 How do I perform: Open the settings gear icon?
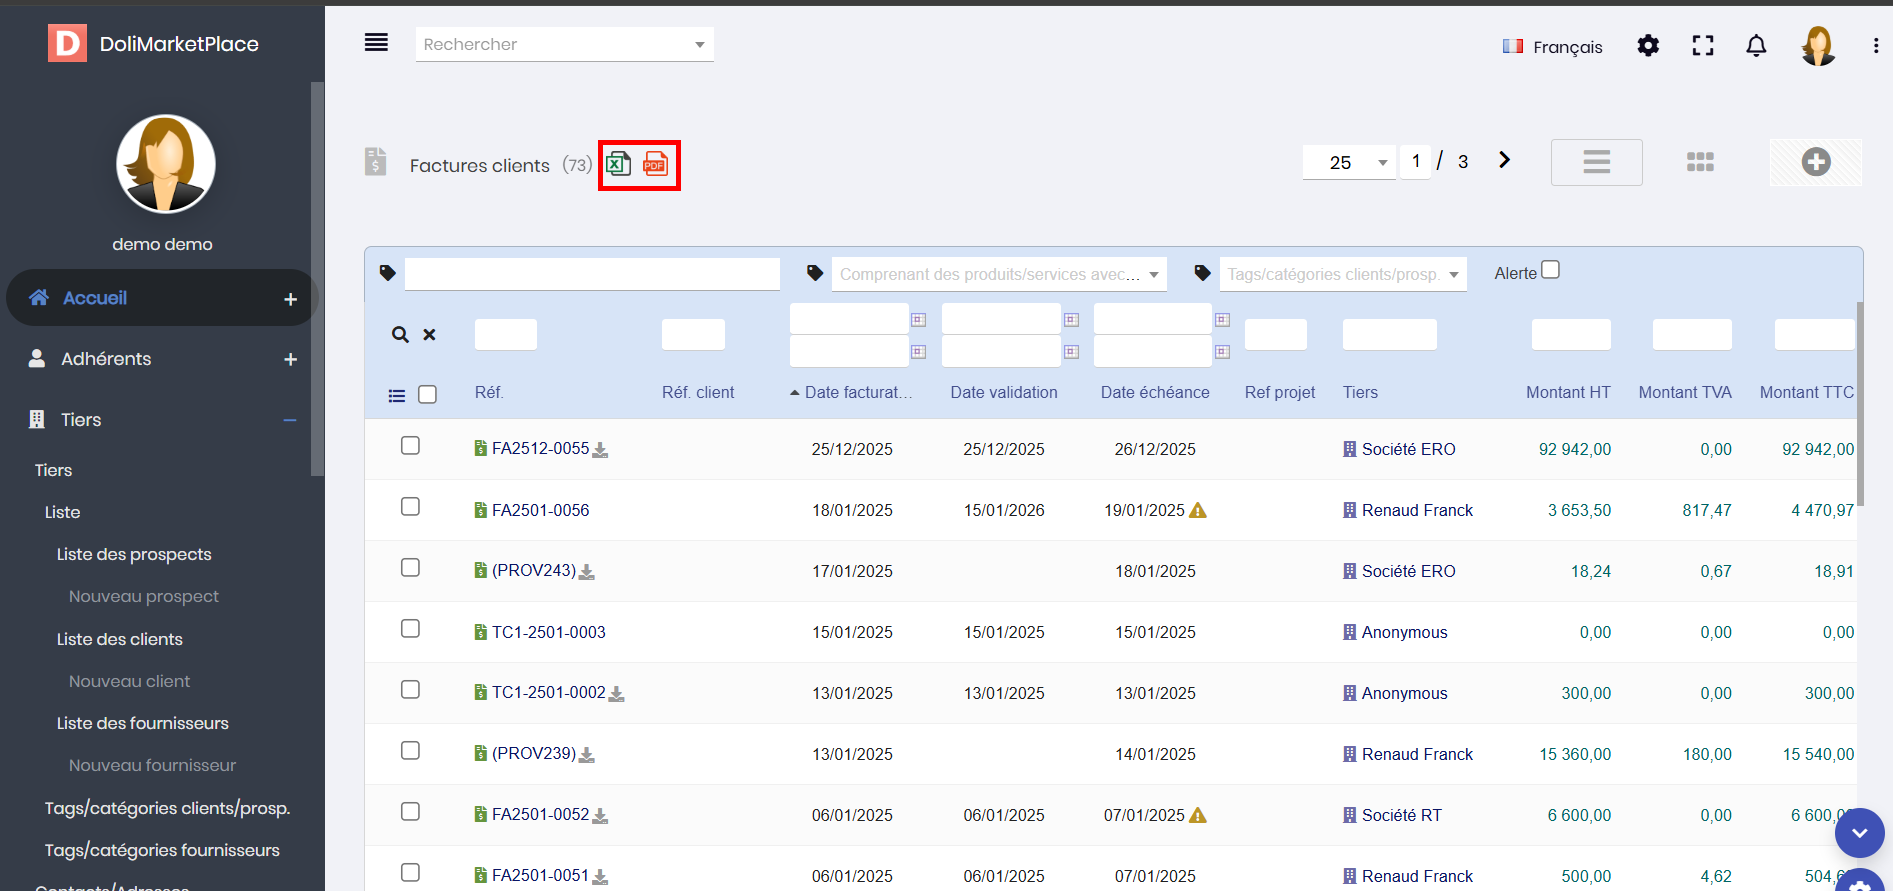1648,46
